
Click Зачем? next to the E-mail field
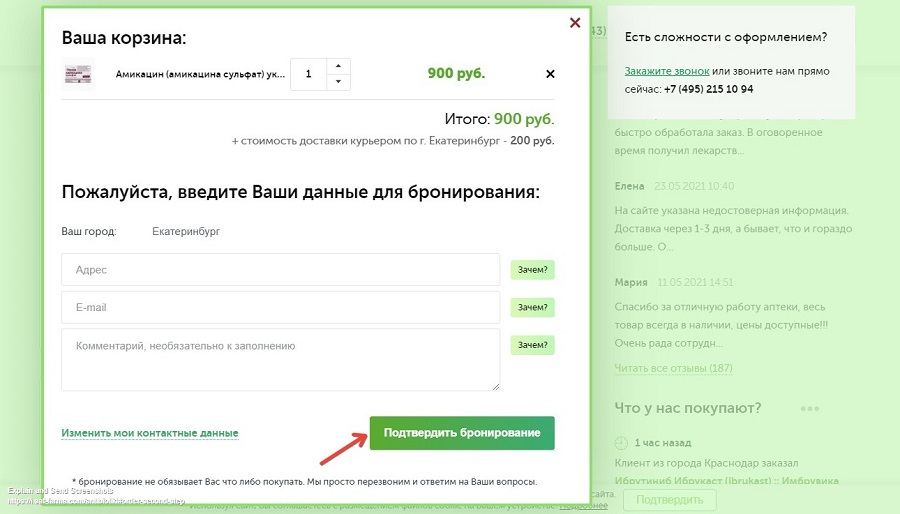532,307
